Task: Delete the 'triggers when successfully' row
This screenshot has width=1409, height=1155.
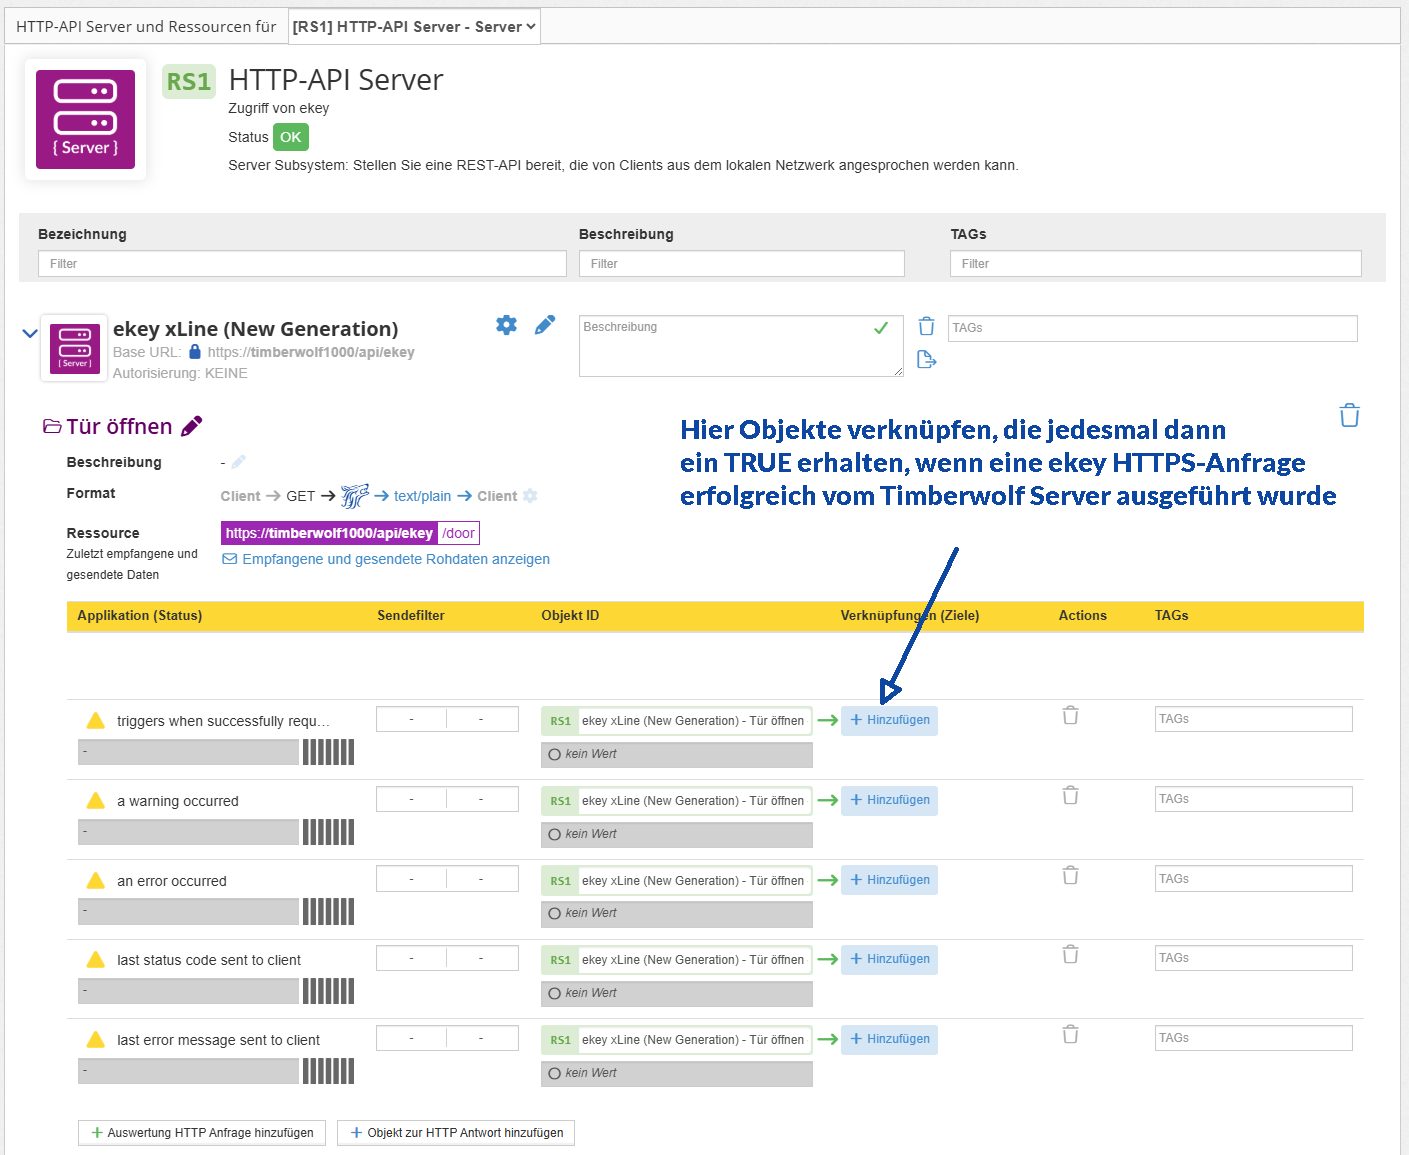Action: 1070,715
